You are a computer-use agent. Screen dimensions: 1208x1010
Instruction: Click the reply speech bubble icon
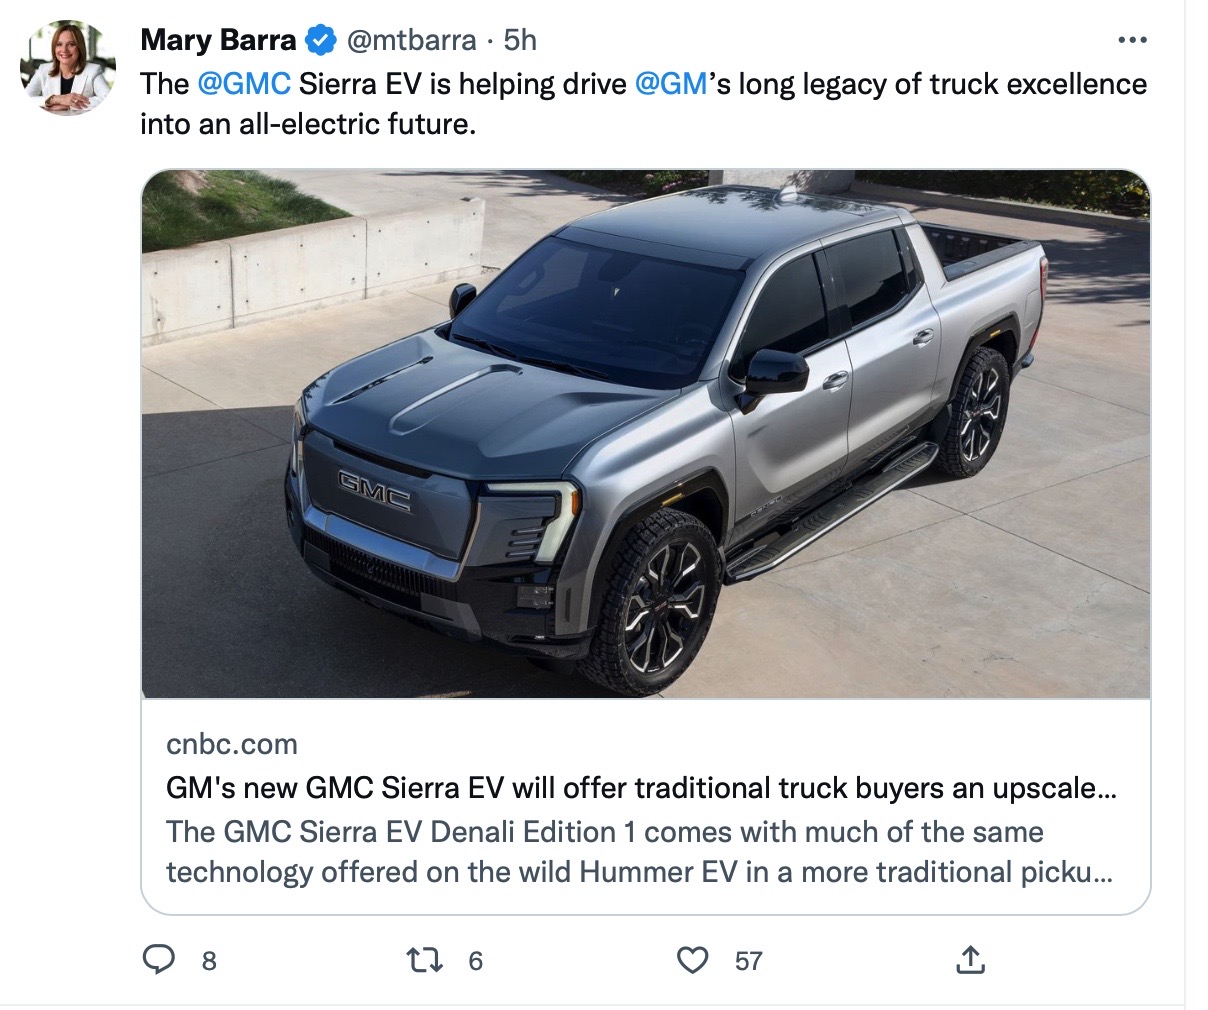coord(158,960)
